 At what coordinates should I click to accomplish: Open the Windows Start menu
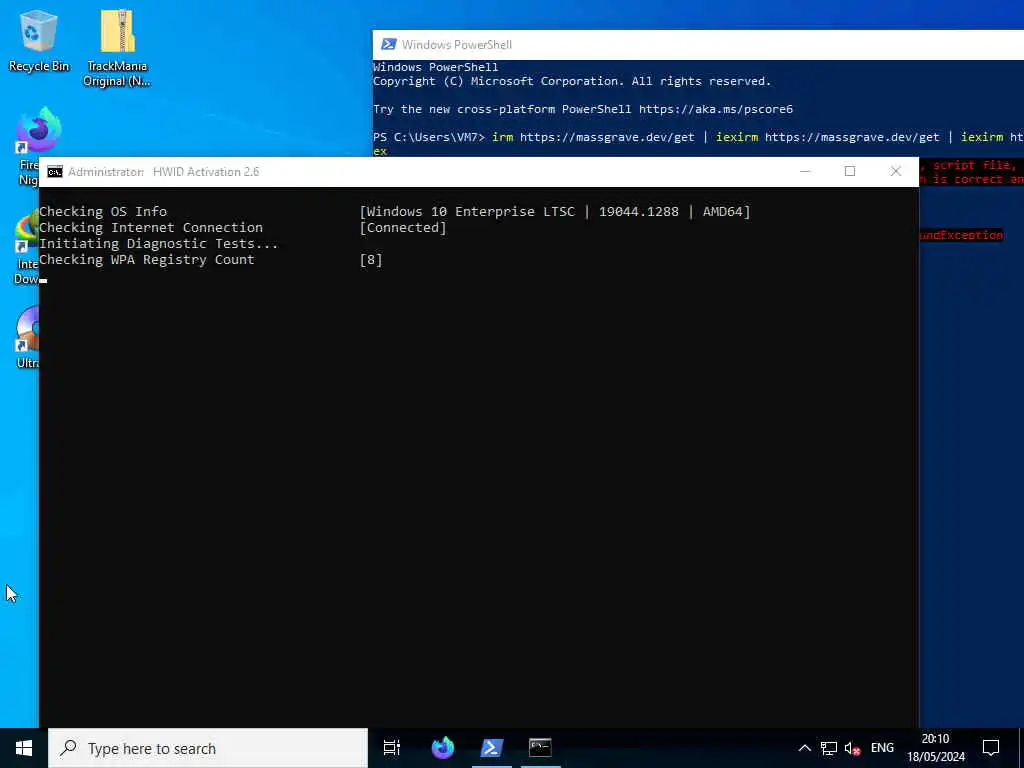pyautogui.click(x=24, y=748)
